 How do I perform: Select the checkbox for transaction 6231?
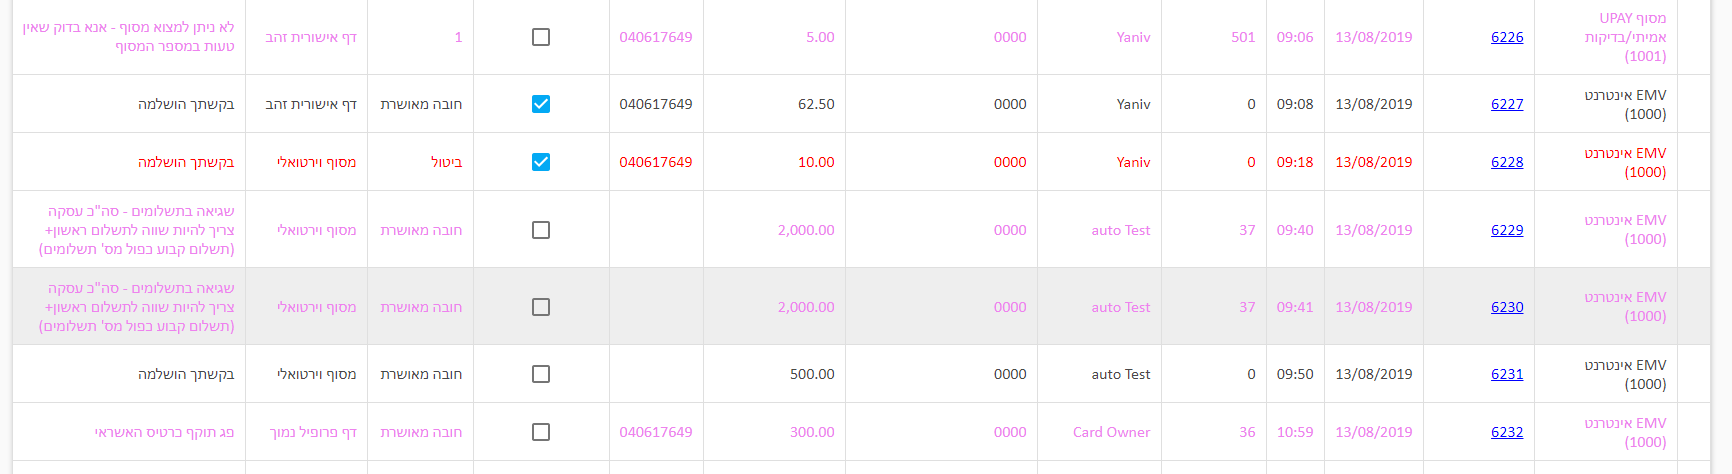[x=541, y=374]
